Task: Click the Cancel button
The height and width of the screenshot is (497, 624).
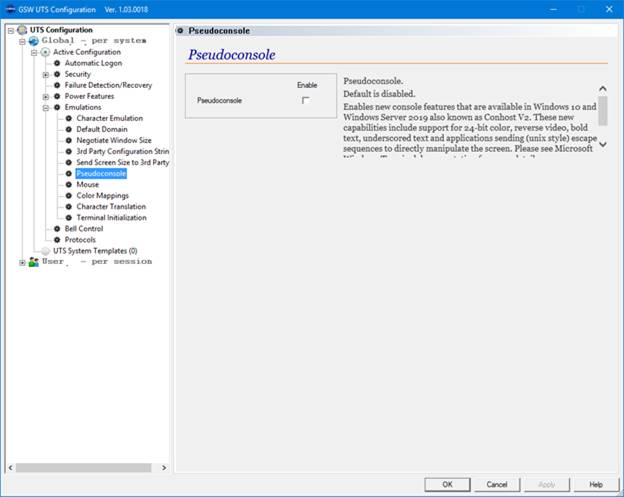Action: tap(497, 484)
